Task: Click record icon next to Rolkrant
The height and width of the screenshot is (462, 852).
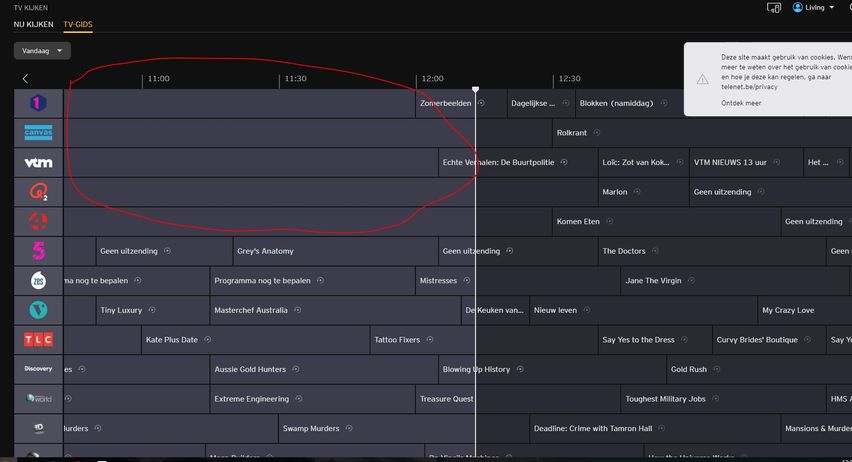Action: [597, 133]
